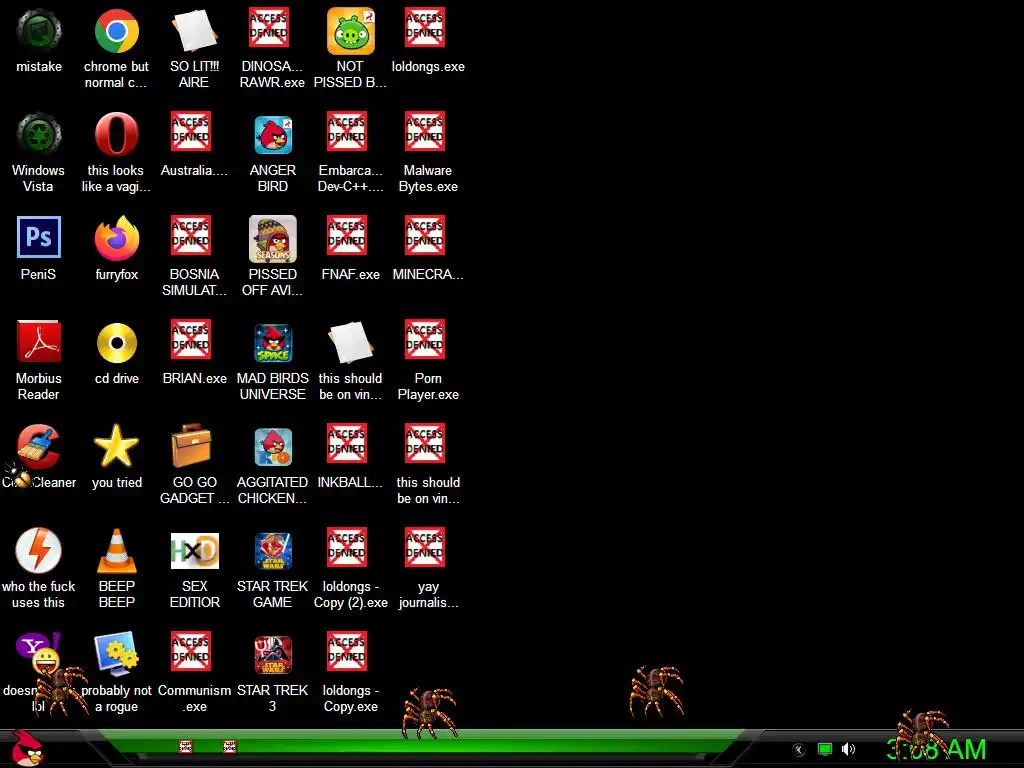
Task: Expand hidden tray icons arrow
Action: click(x=799, y=750)
